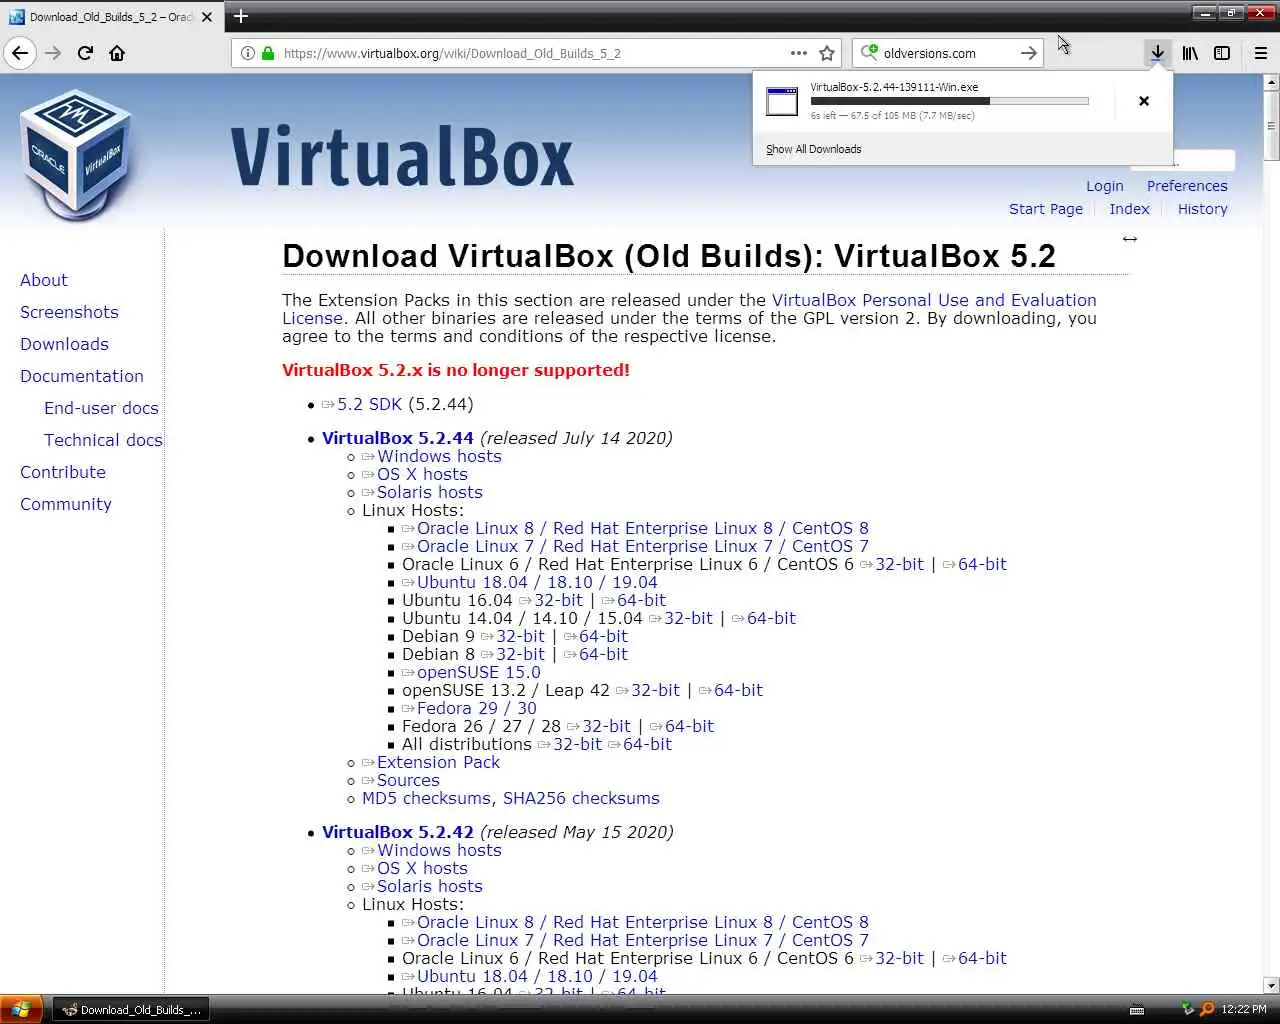The image size is (1280, 1024).
Task: Download 5.2.44 OS X hosts
Action: [422, 474]
